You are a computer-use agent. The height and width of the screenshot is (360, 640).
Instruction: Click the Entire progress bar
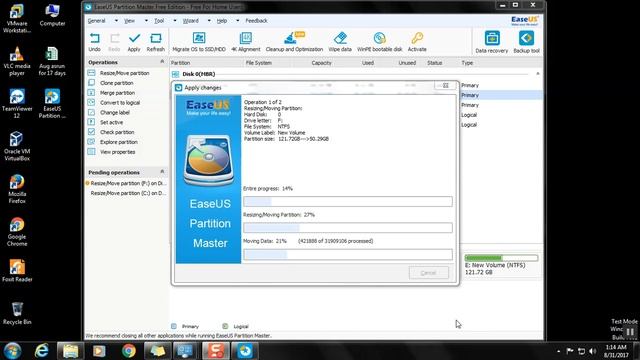pyautogui.click(x=348, y=201)
